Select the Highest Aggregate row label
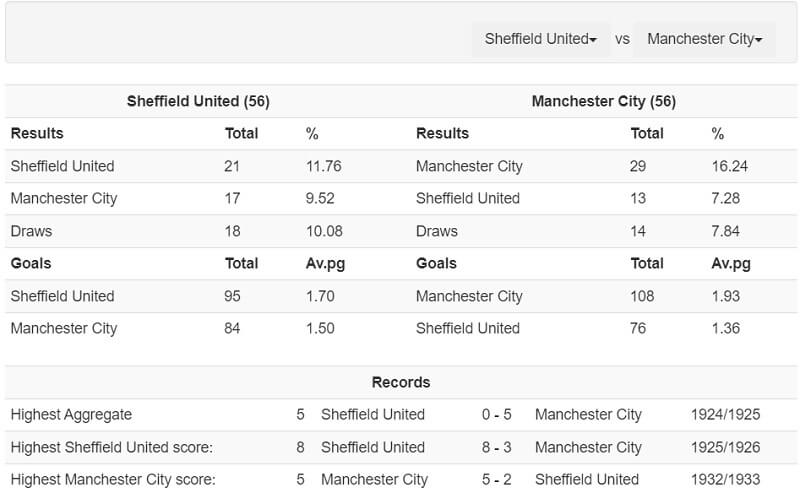The width and height of the screenshot is (800, 504). [x=71, y=414]
